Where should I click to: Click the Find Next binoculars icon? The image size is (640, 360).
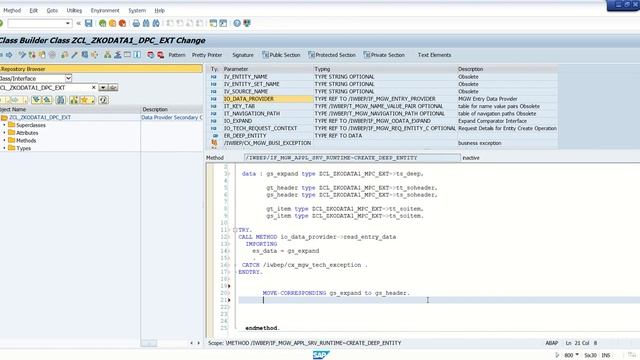pos(156,23)
